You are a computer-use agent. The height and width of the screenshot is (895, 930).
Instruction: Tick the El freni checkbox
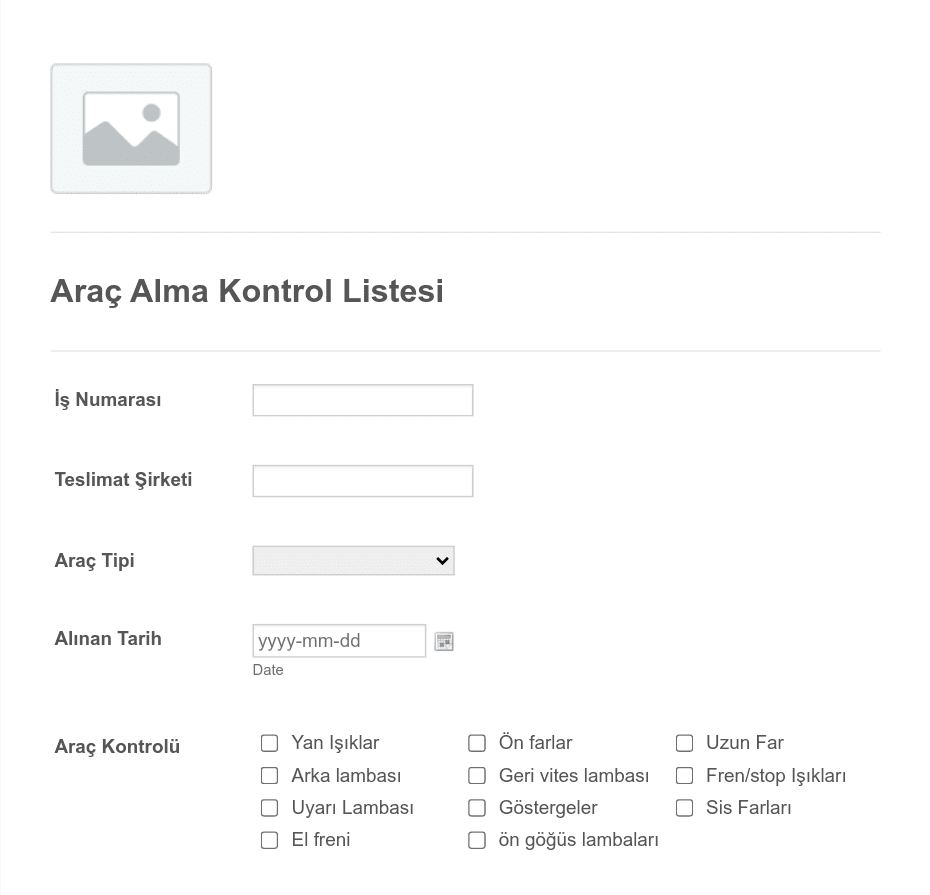tap(269, 840)
